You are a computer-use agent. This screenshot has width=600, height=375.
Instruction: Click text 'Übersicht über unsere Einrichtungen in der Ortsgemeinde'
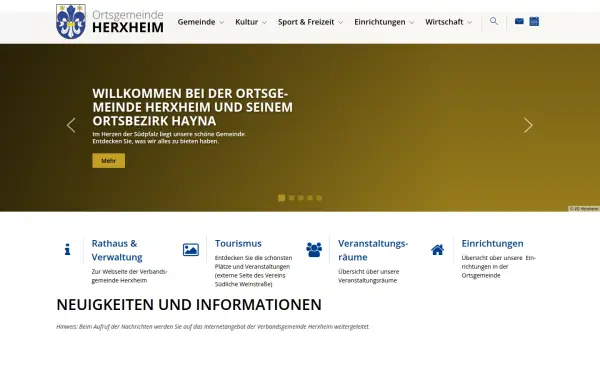click(x=499, y=267)
